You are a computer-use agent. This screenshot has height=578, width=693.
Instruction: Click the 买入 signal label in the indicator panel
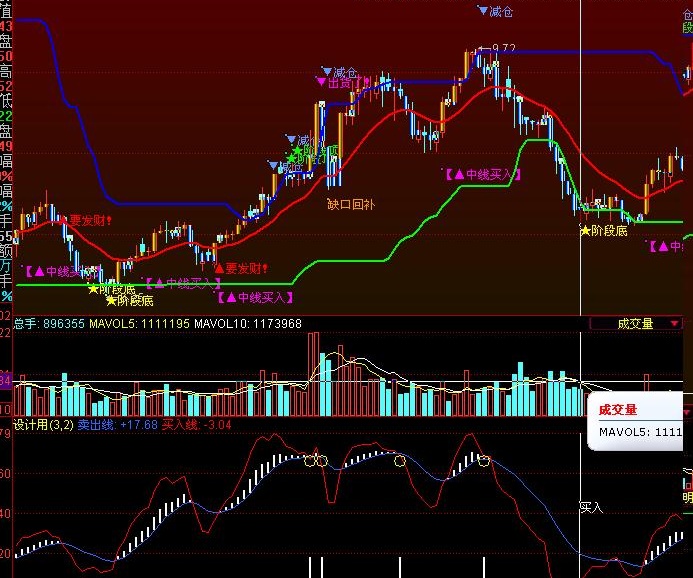[x=591, y=507]
